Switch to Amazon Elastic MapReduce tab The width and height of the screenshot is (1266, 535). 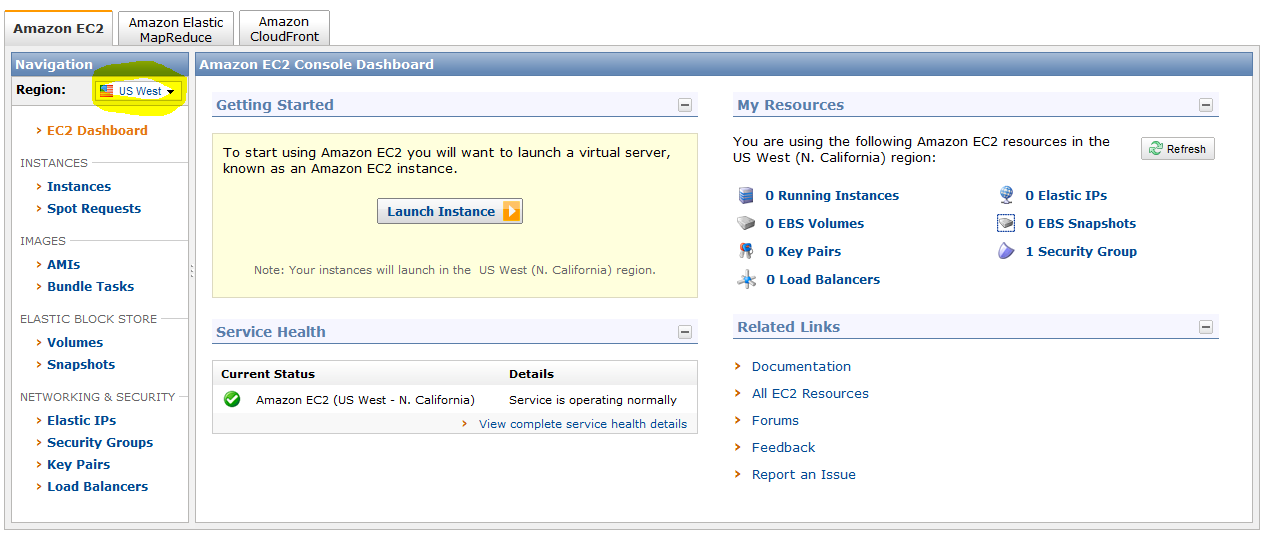[x=176, y=29]
